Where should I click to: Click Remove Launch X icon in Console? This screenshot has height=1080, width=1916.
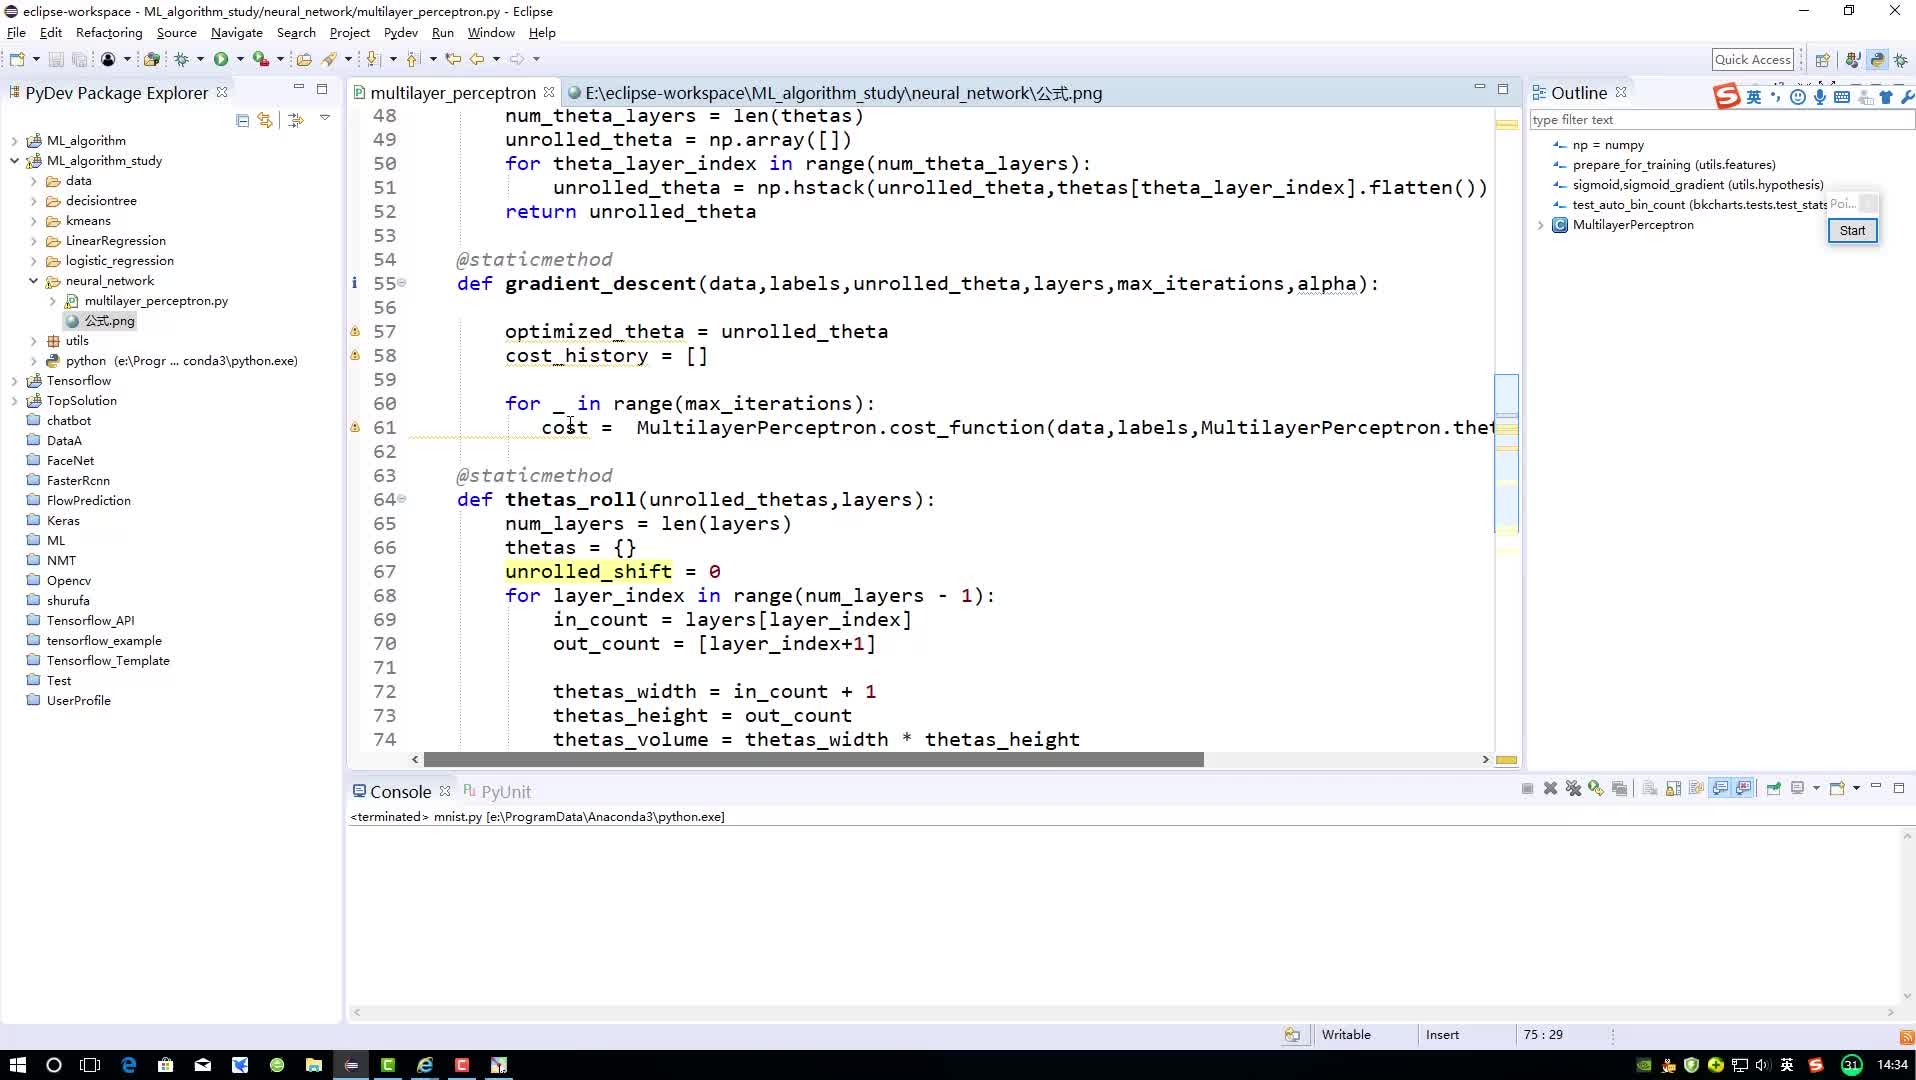[x=1550, y=789]
